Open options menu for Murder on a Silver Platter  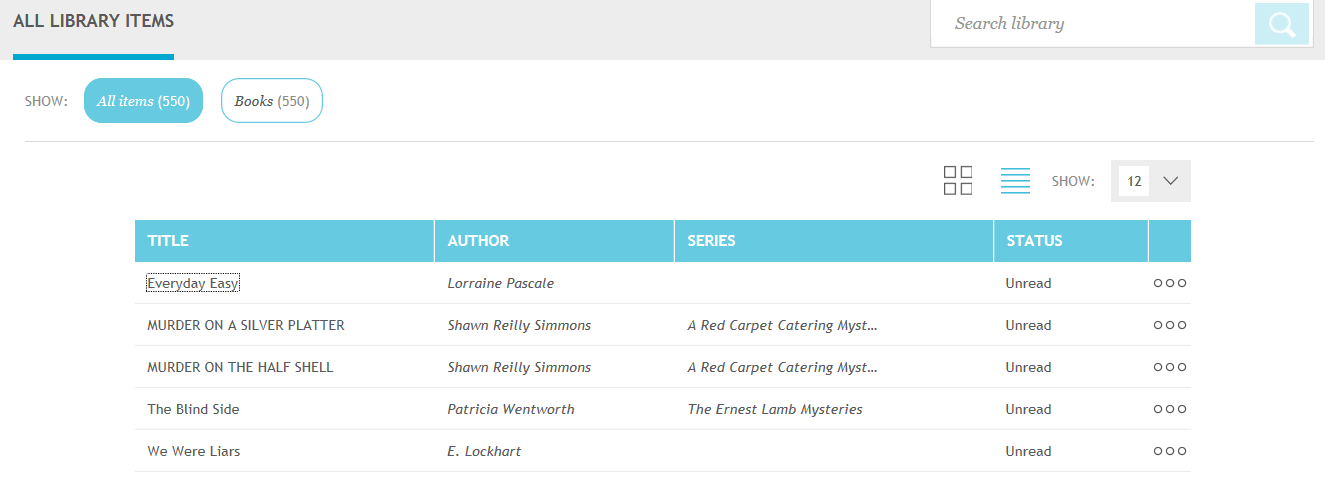1169,325
